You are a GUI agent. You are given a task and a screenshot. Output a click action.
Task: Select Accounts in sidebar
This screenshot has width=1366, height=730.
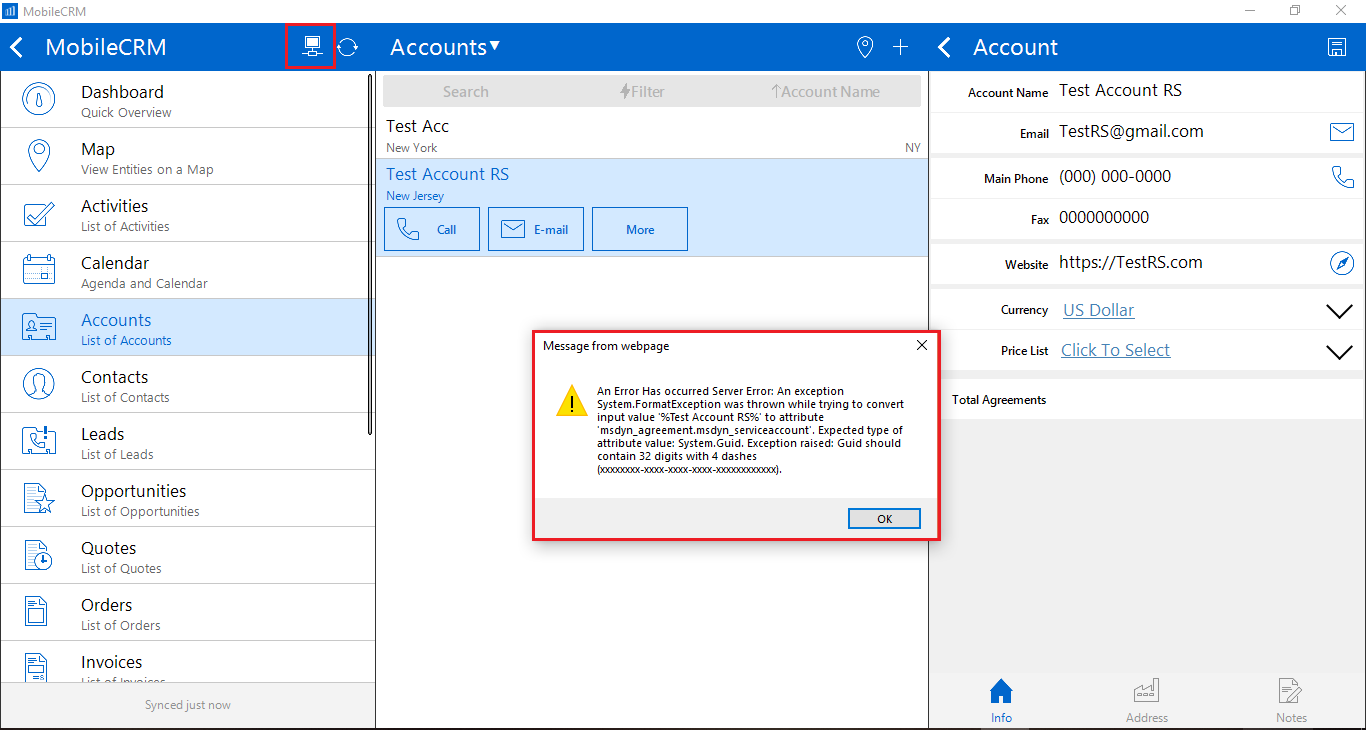click(x=187, y=328)
